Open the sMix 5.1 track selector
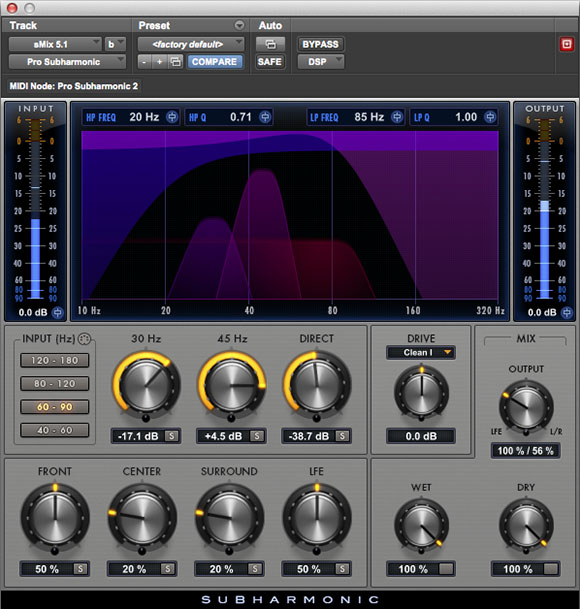The width and height of the screenshot is (580, 609). [x=55, y=44]
